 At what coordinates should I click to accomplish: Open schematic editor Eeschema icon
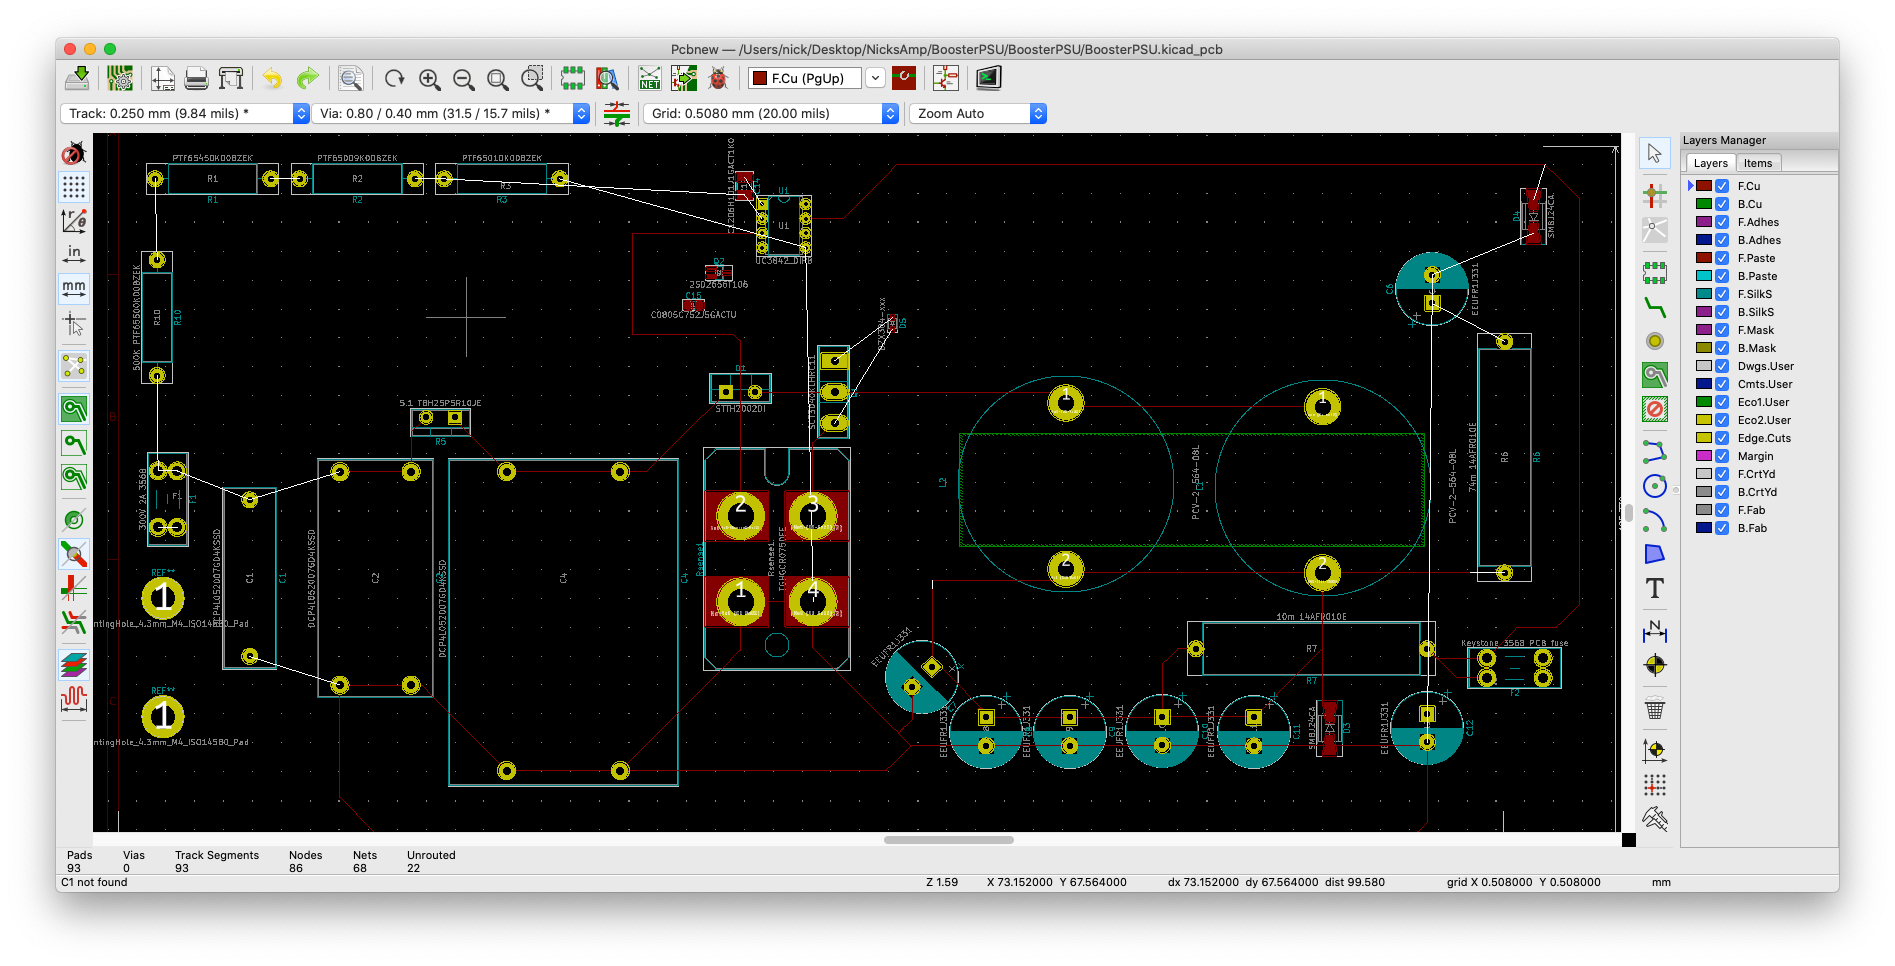pyautogui.click(x=946, y=78)
